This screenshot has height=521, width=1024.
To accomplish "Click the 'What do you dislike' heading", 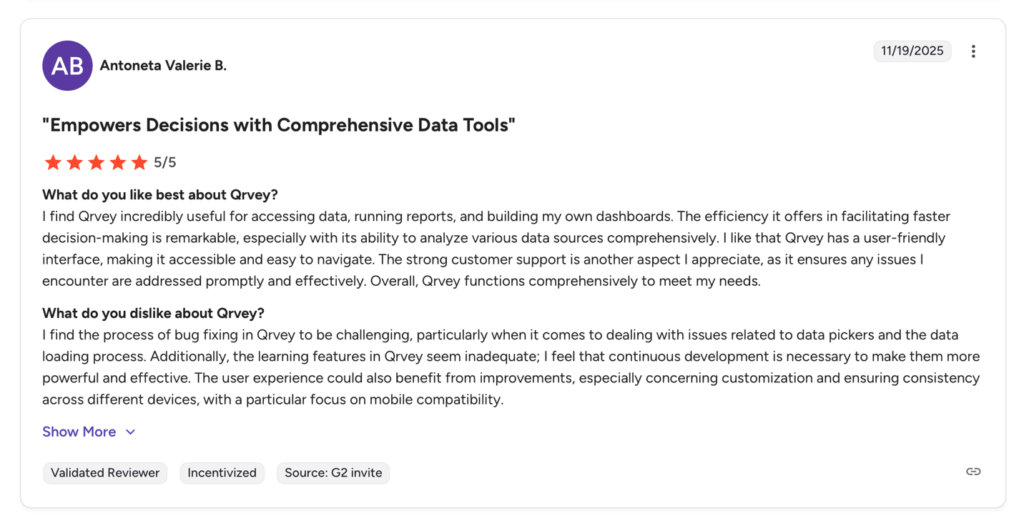I will click(153, 313).
